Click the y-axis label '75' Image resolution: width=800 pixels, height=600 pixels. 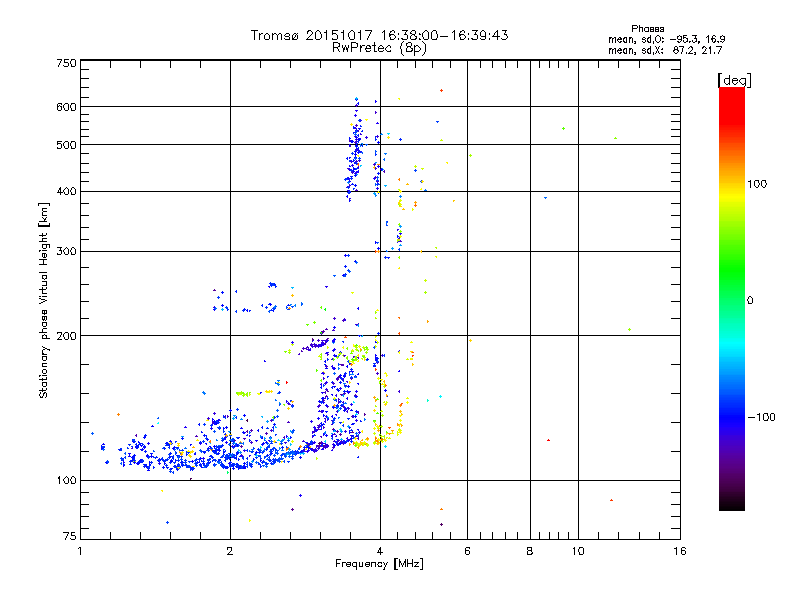pyautogui.click(x=70, y=536)
